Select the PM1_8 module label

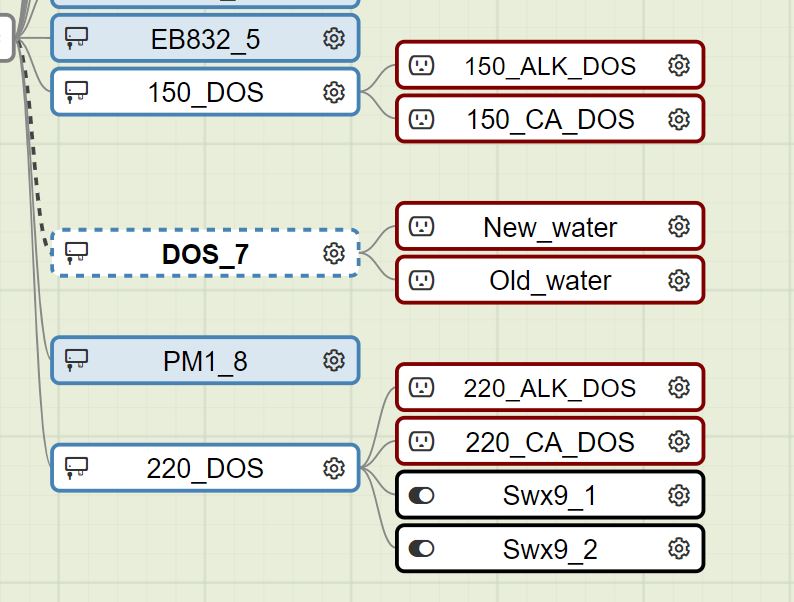205,362
